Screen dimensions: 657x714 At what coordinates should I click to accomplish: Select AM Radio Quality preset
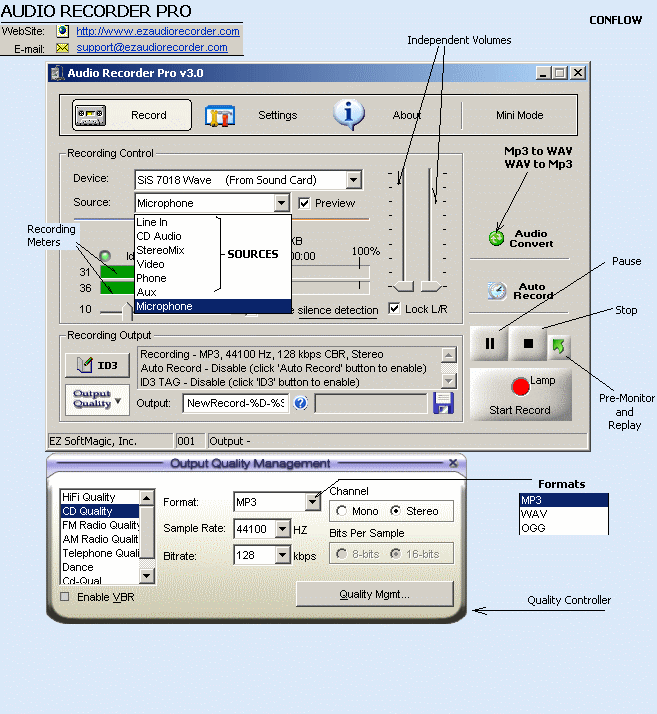pyautogui.click(x=100, y=539)
